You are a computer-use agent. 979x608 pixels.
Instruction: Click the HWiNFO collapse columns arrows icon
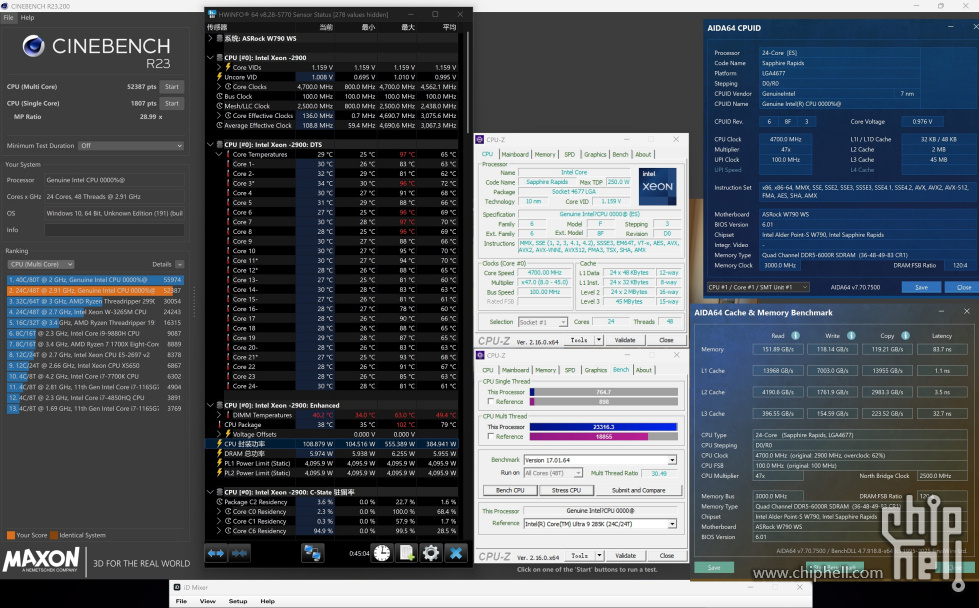(x=240, y=553)
